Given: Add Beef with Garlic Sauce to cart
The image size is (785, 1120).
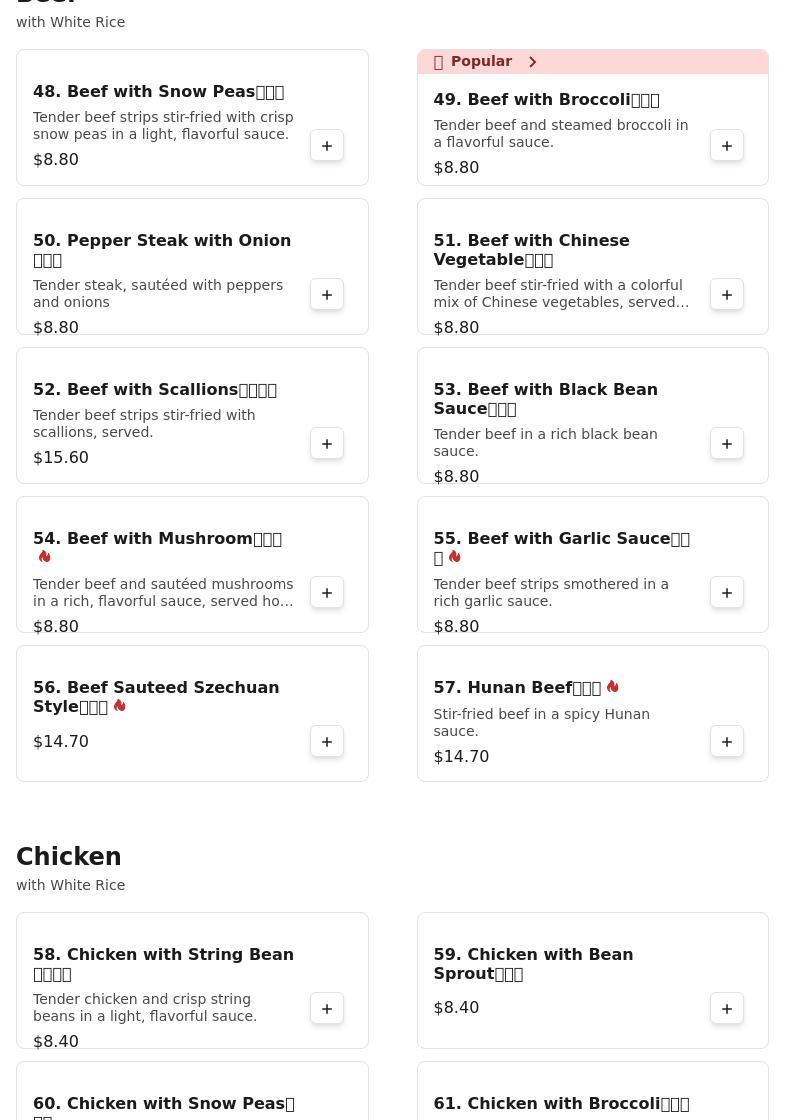Looking at the screenshot, I should coord(727,593).
